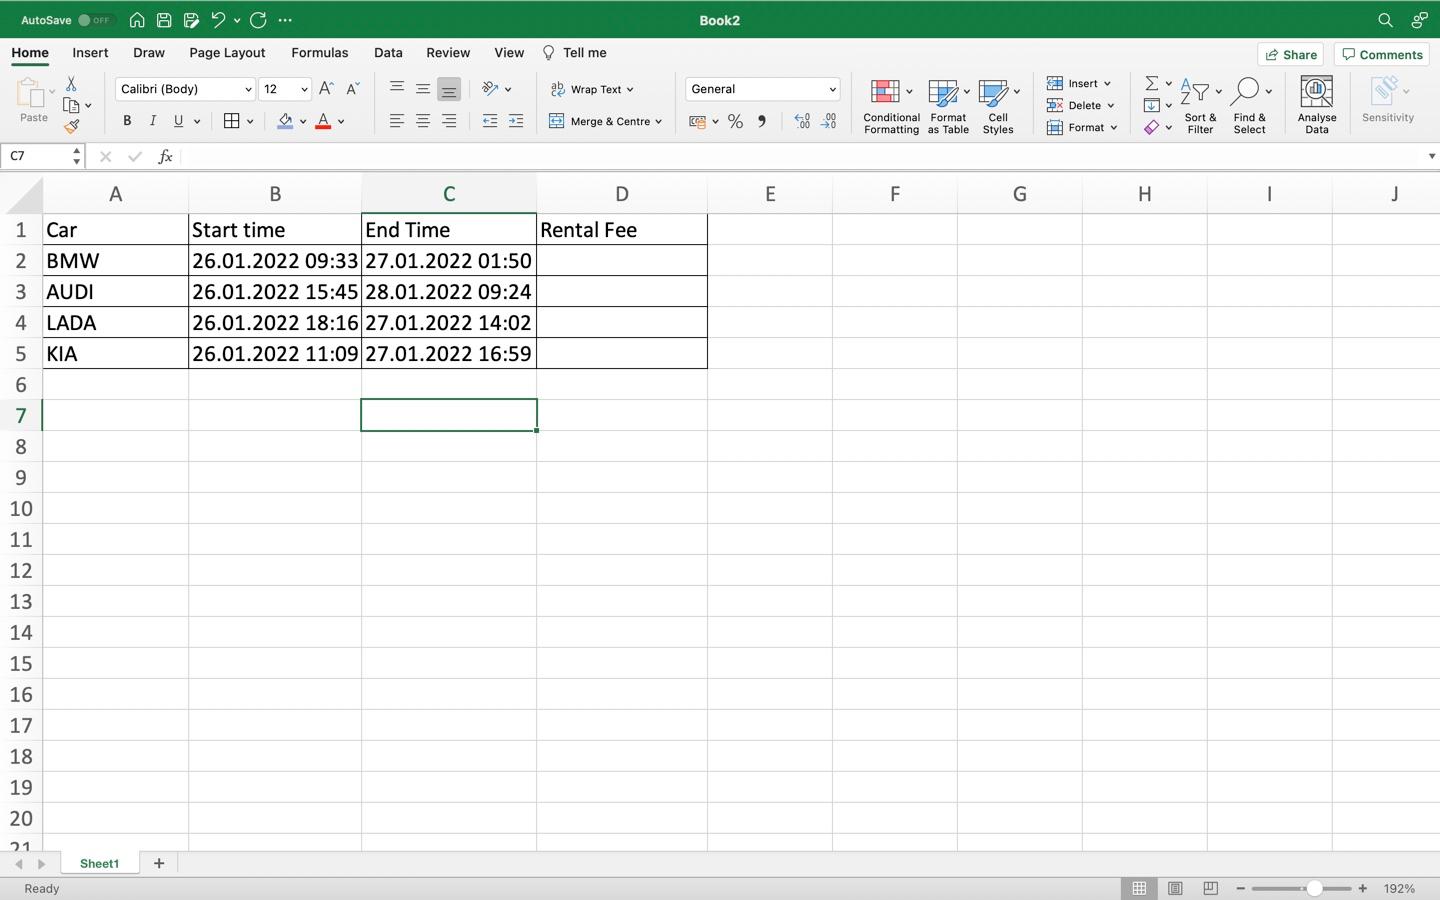This screenshot has height=900, width=1440.
Task: Toggle bottom vertical alignment button
Action: pos(449,89)
